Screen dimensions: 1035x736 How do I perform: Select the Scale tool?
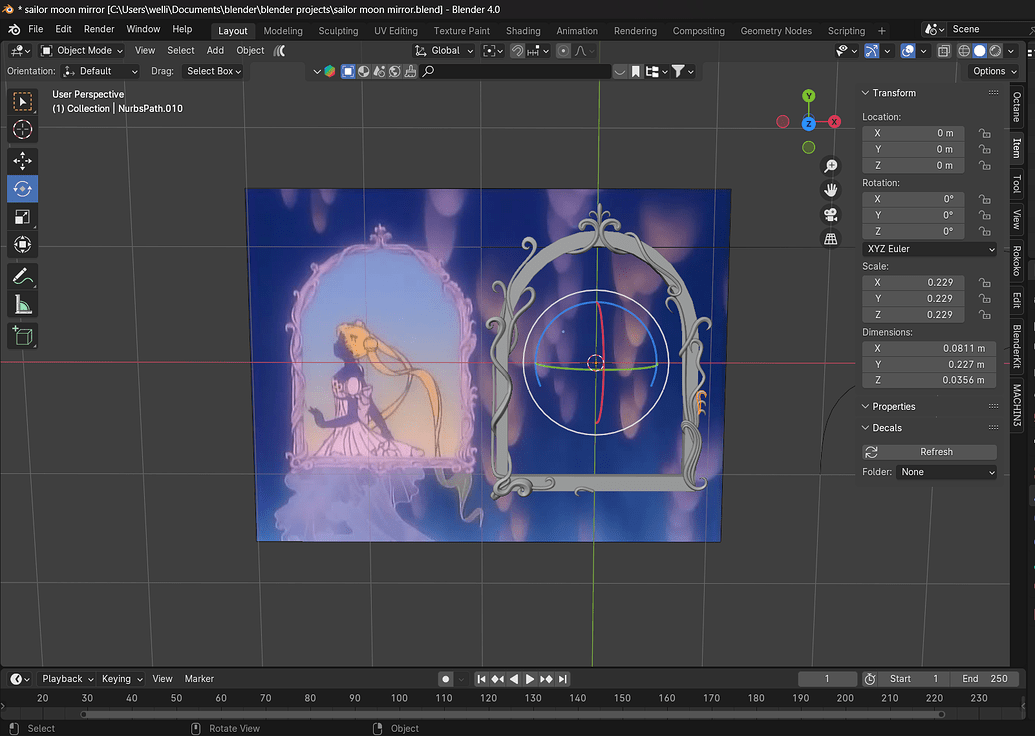click(x=22, y=217)
